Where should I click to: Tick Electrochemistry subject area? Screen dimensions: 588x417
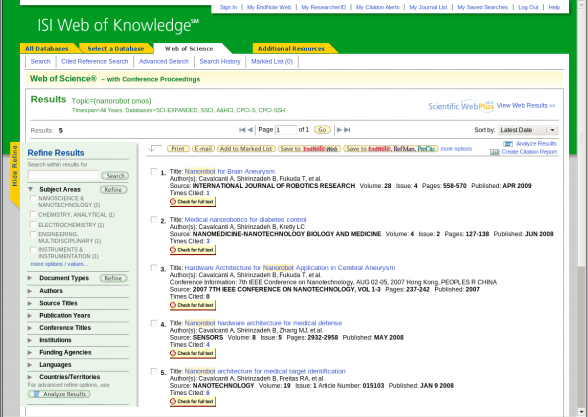click(33, 225)
